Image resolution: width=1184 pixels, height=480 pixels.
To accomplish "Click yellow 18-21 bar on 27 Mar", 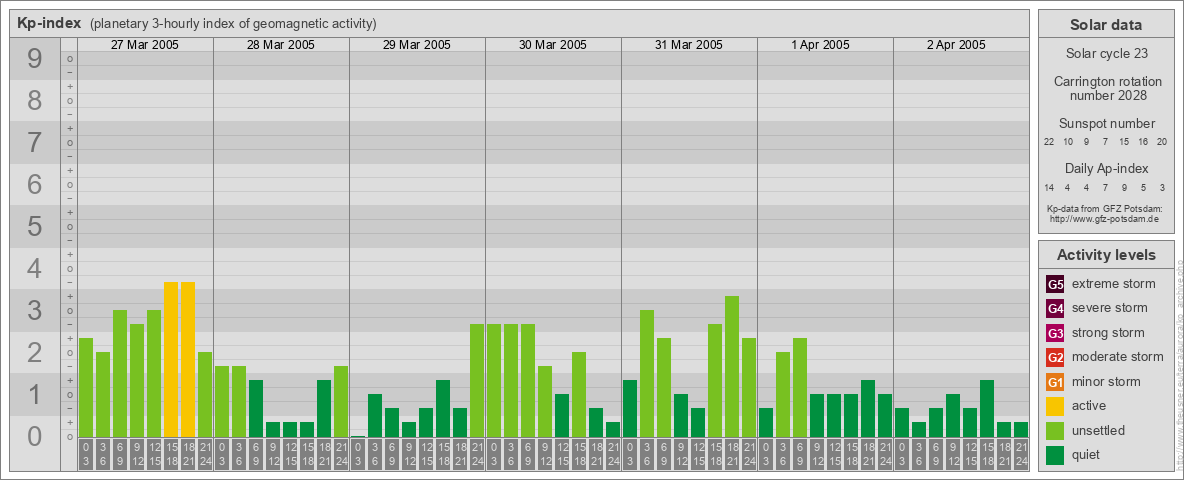I will pos(188,359).
